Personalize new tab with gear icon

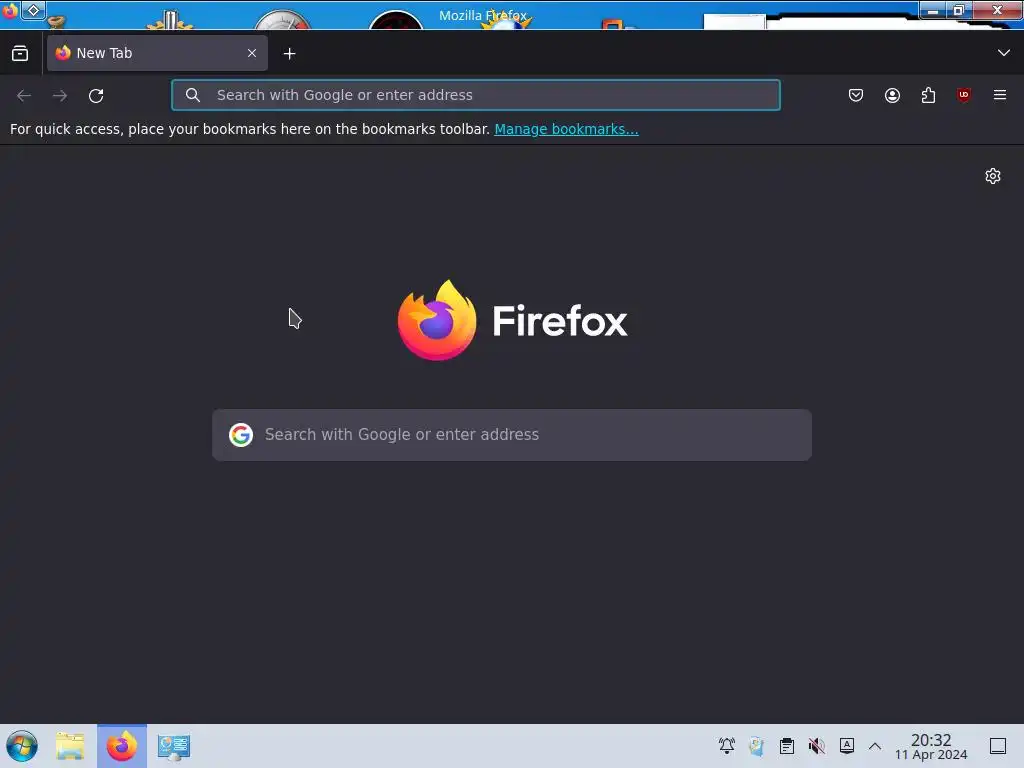(x=993, y=176)
